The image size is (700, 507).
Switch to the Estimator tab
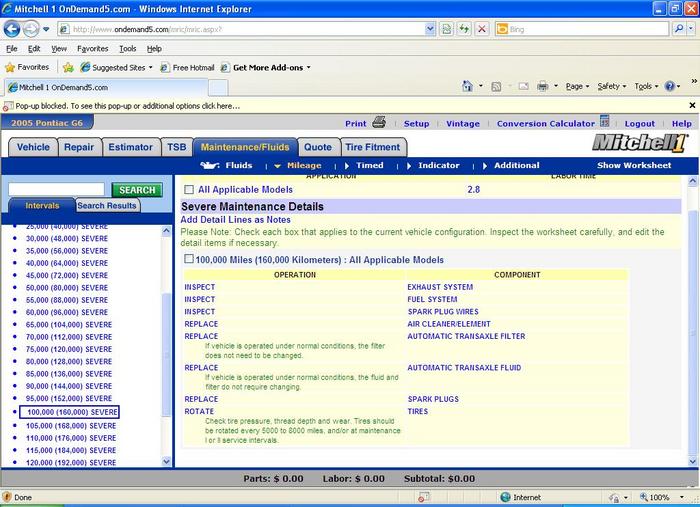coord(130,147)
